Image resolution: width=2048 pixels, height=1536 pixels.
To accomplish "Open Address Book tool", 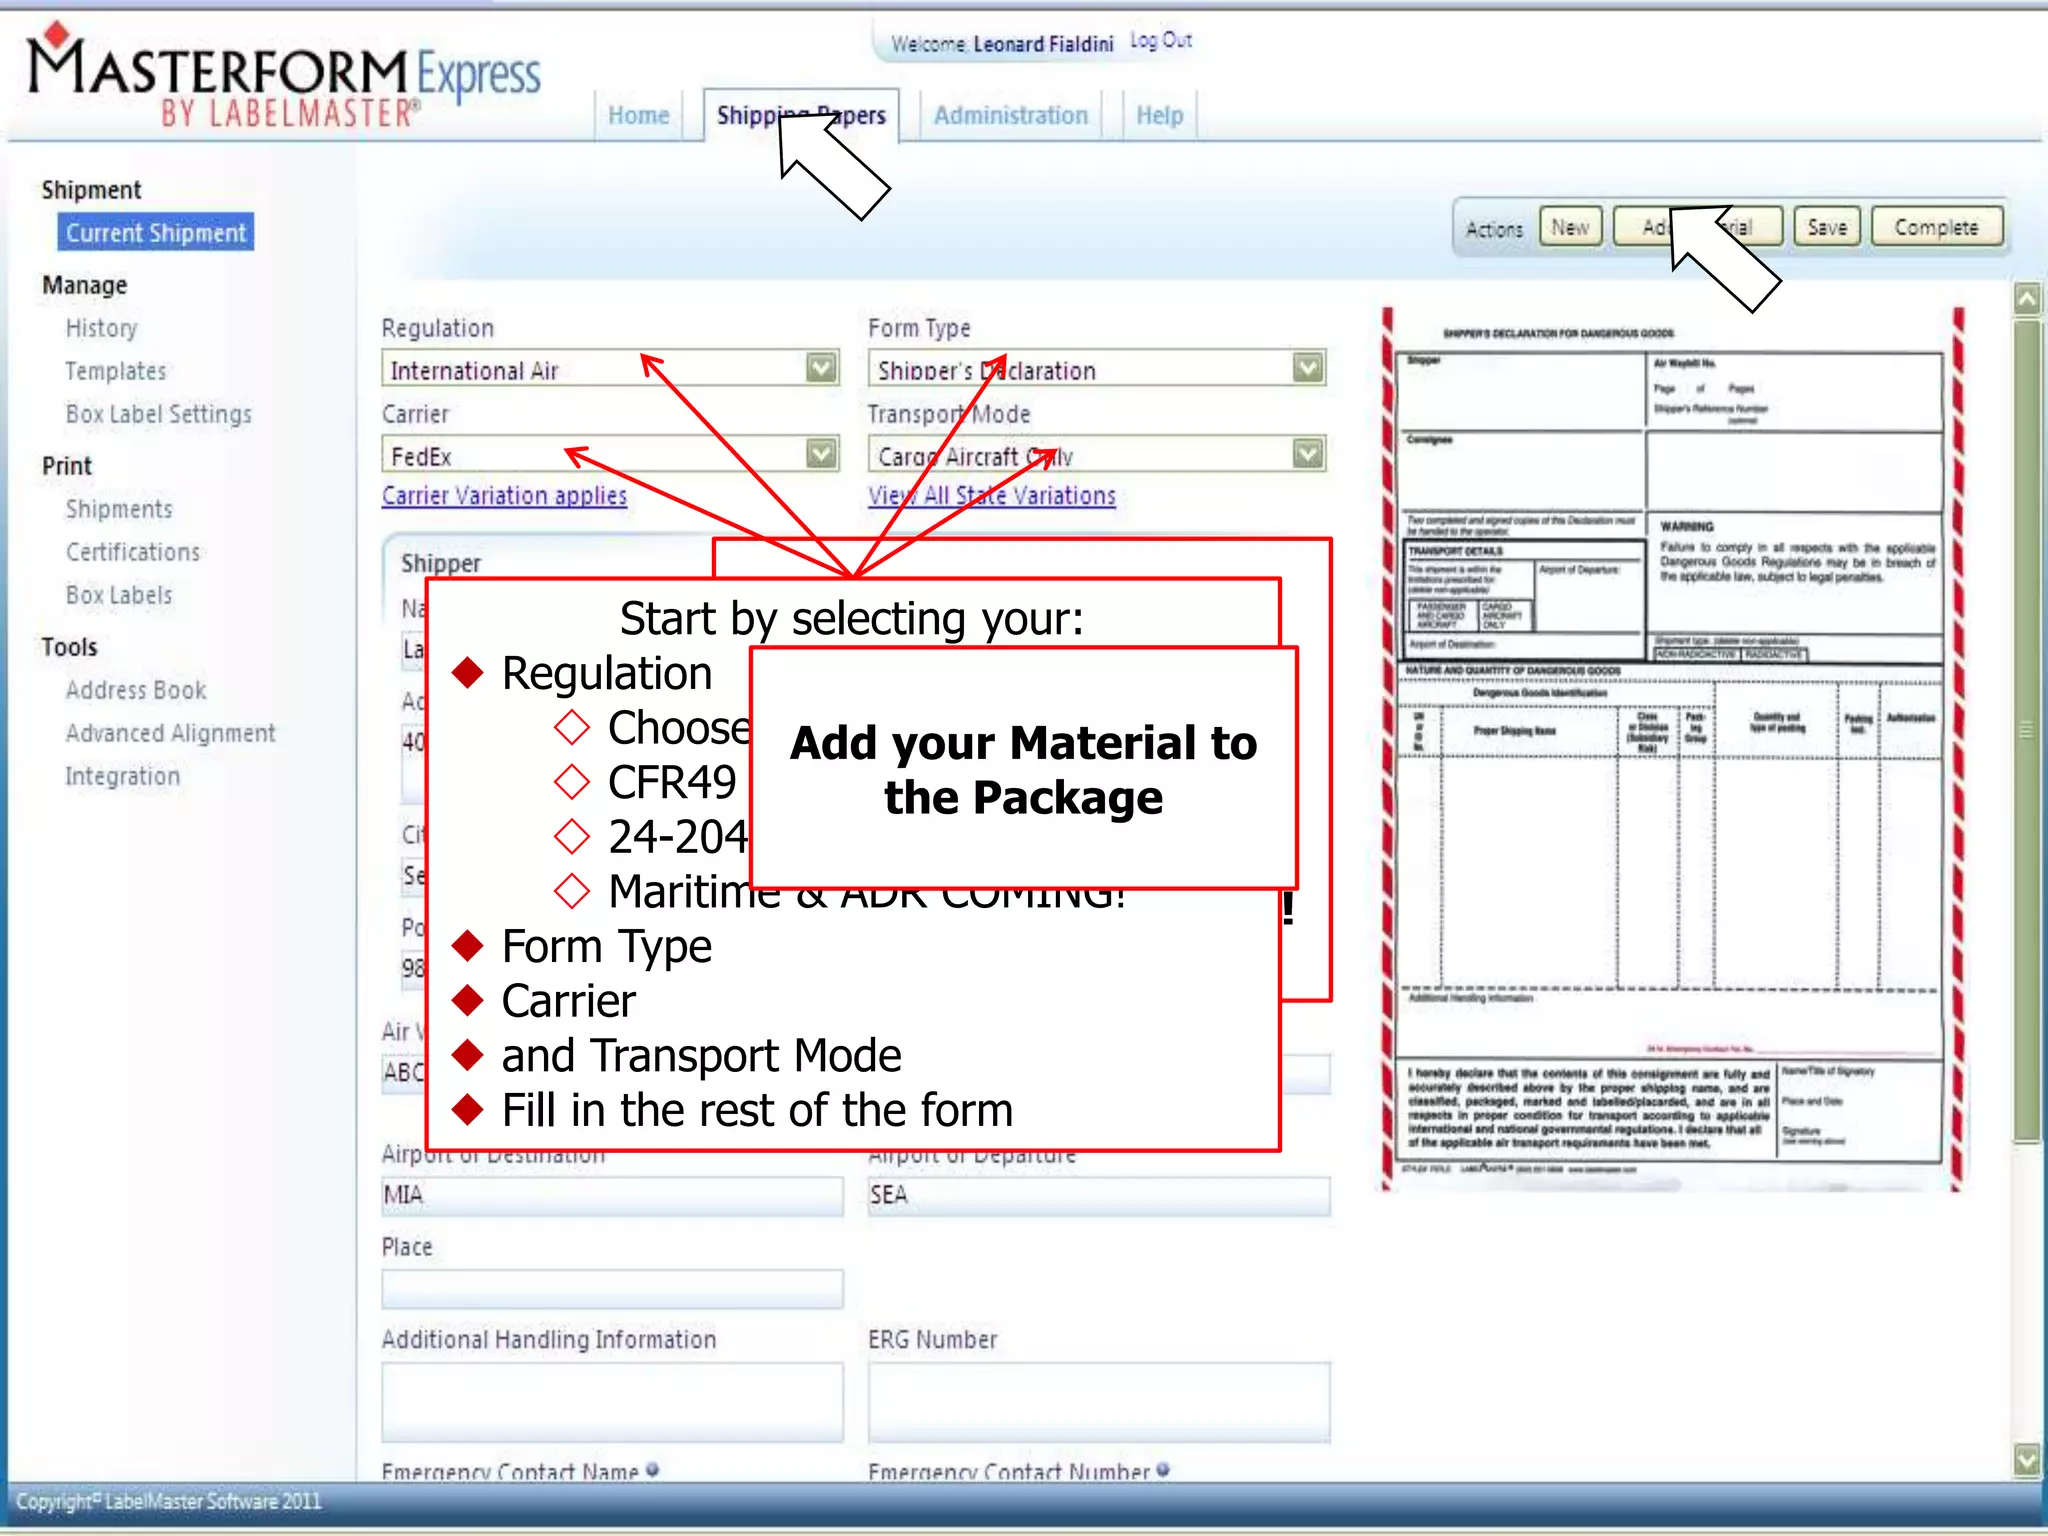I will (x=136, y=690).
